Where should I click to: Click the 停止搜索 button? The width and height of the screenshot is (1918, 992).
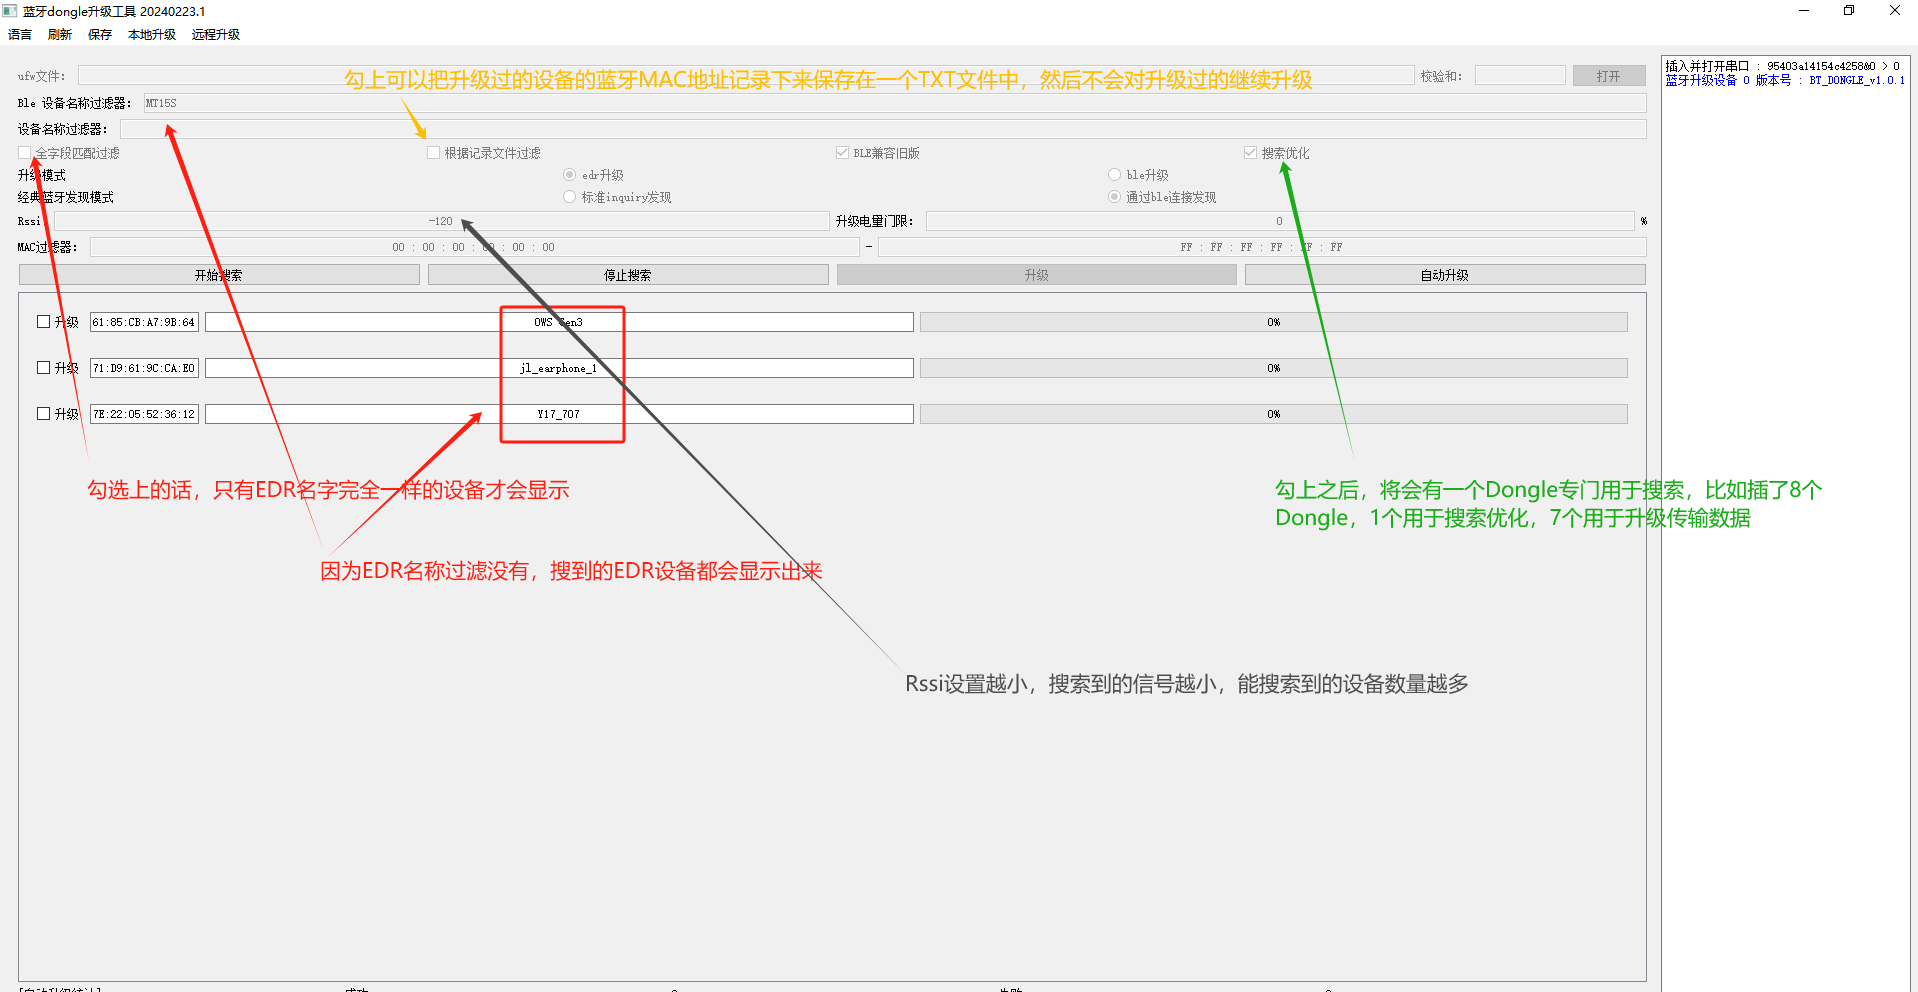click(x=628, y=275)
